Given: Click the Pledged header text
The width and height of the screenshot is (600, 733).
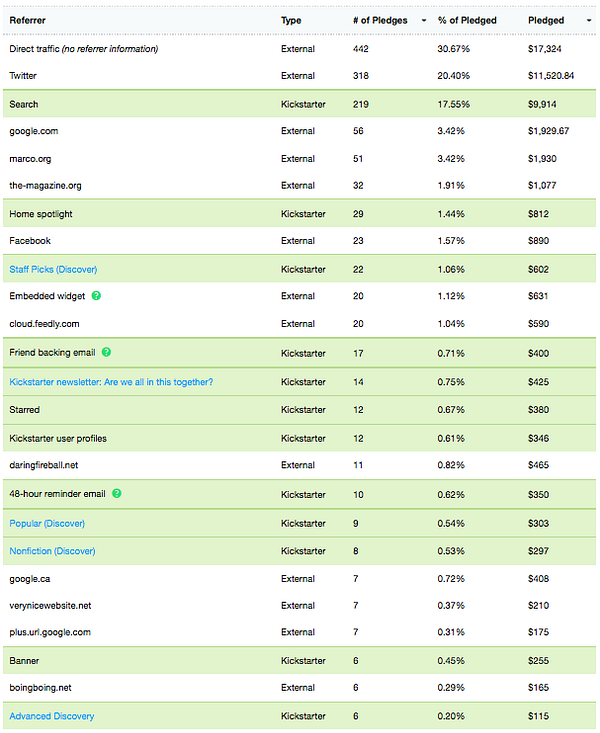Looking at the screenshot, I should [546, 21].
